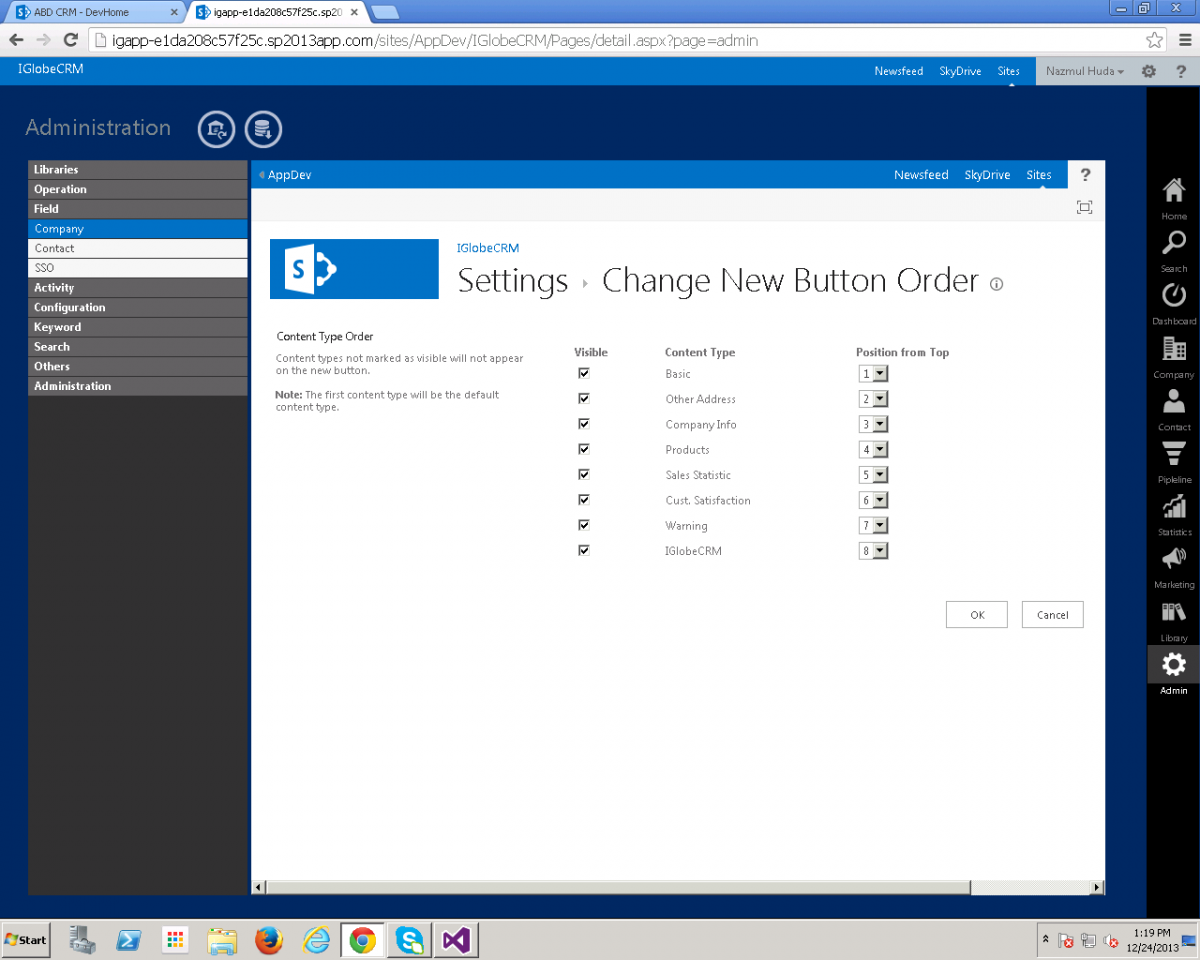Click OK to save button order
The height and width of the screenshot is (960, 1200).
pos(977,615)
